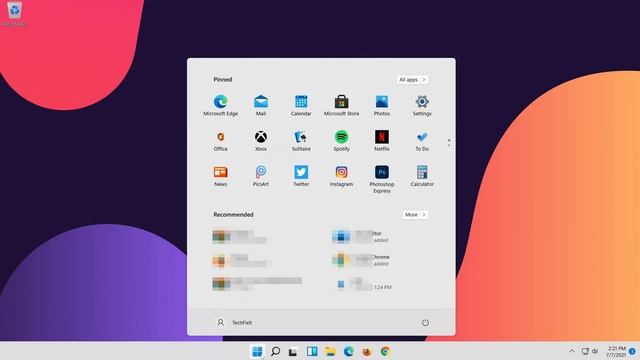Open the To Do app
The height and width of the screenshot is (360, 640).
422,141
